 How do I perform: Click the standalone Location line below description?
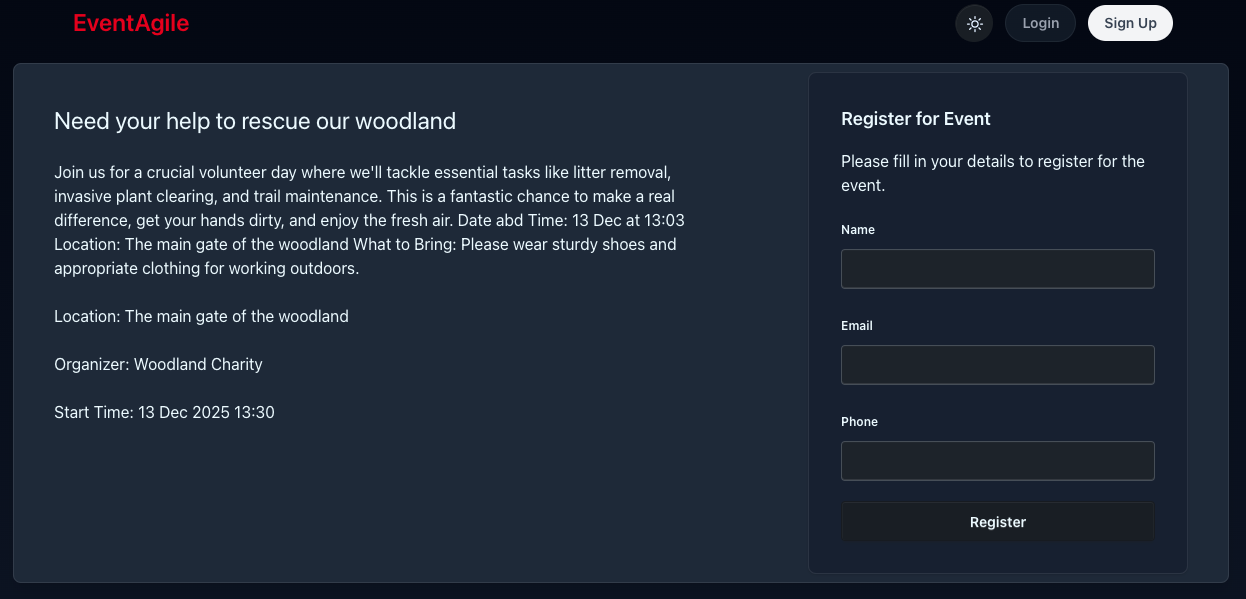[201, 316]
